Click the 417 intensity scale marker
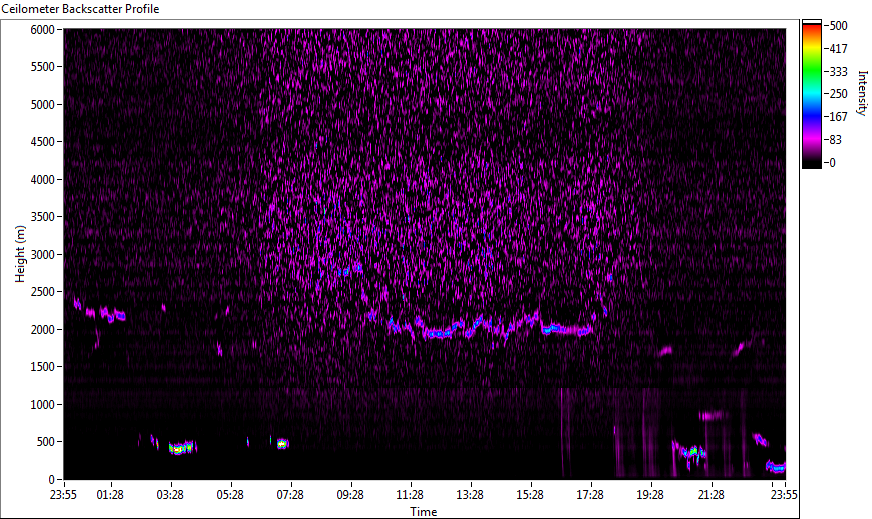This screenshot has height=519, width=872. click(839, 49)
